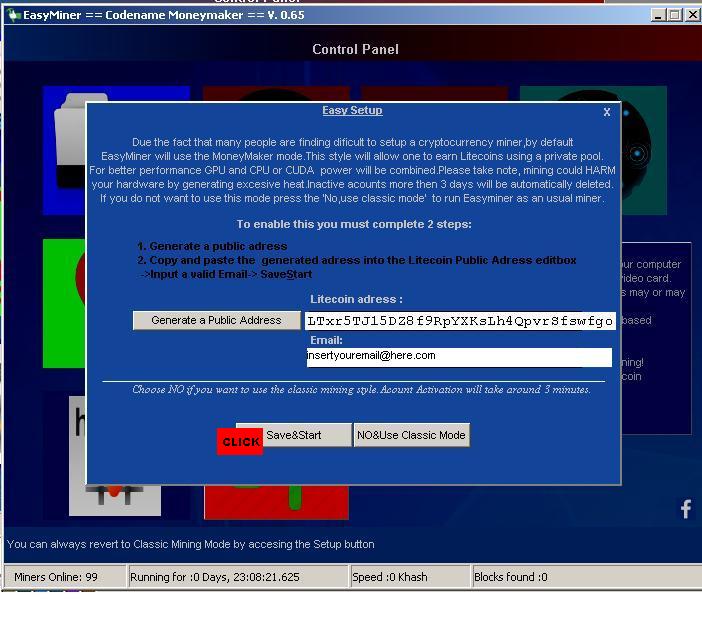Close the EasyMiner window
The height and width of the screenshot is (617, 702).
pos(693,15)
